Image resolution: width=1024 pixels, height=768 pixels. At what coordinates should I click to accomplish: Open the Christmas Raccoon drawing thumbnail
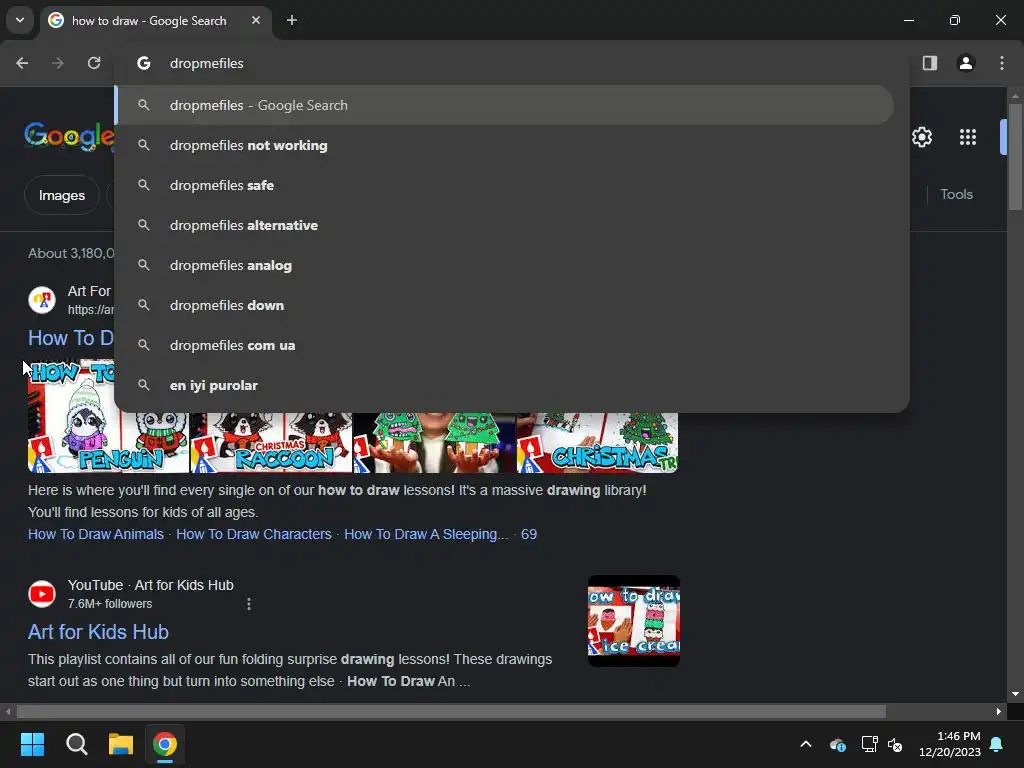click(271, 442)
